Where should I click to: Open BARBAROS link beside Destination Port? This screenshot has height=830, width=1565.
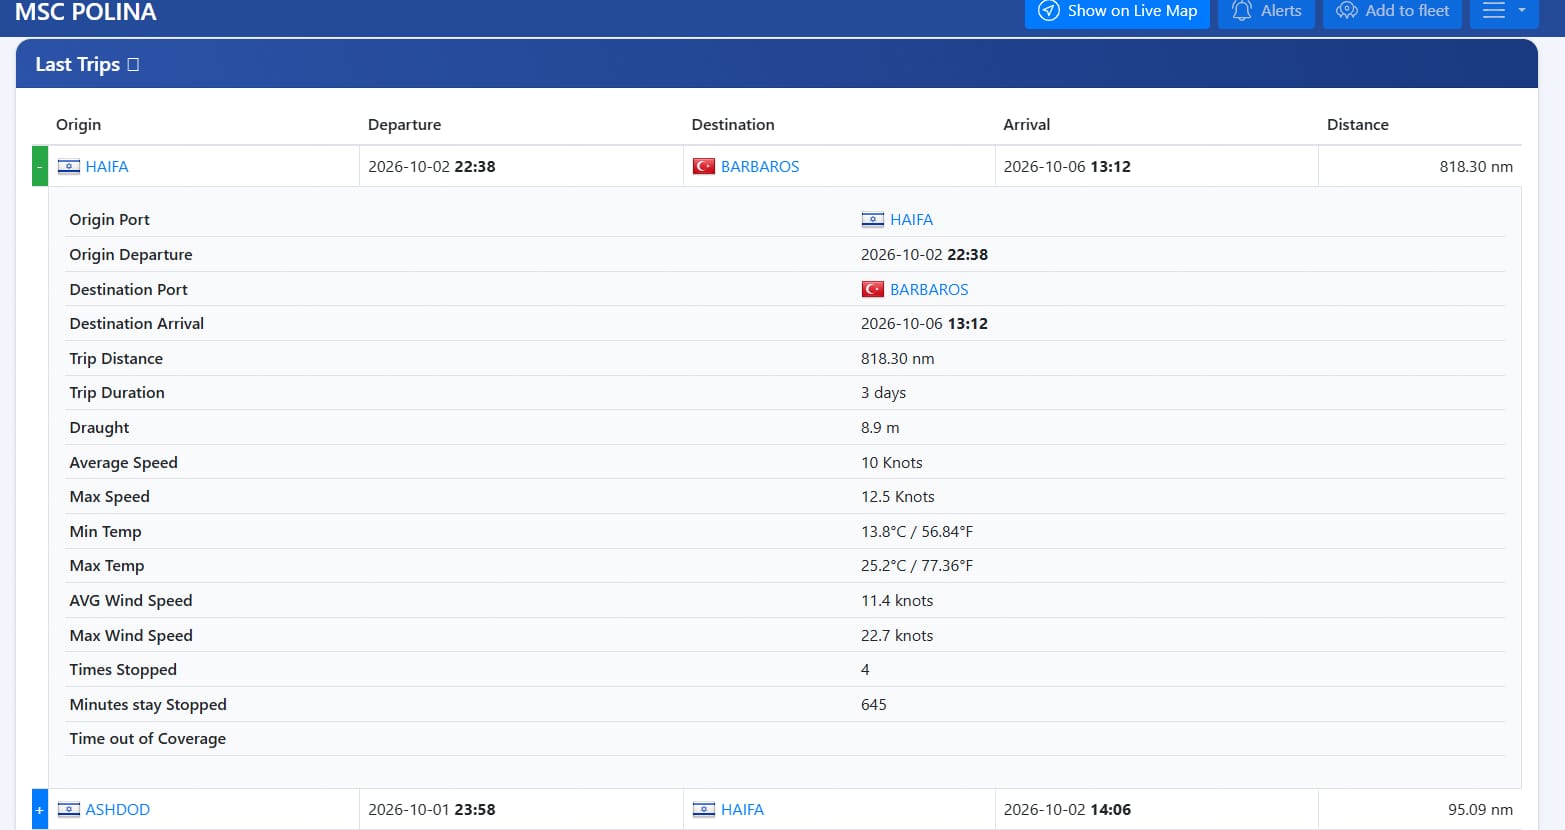929,290
